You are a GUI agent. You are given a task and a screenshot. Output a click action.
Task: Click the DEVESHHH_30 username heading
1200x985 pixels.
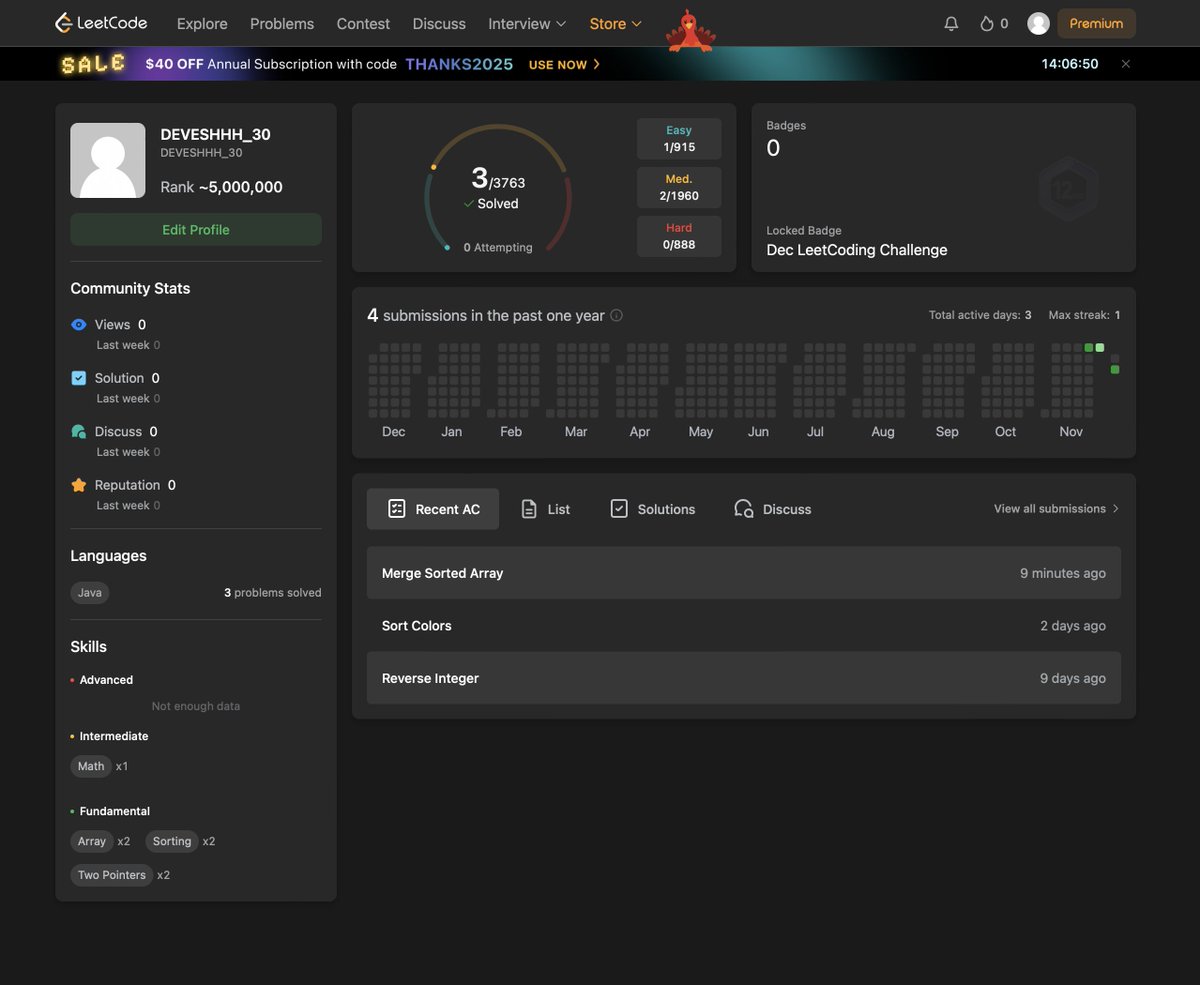[215, 134]
